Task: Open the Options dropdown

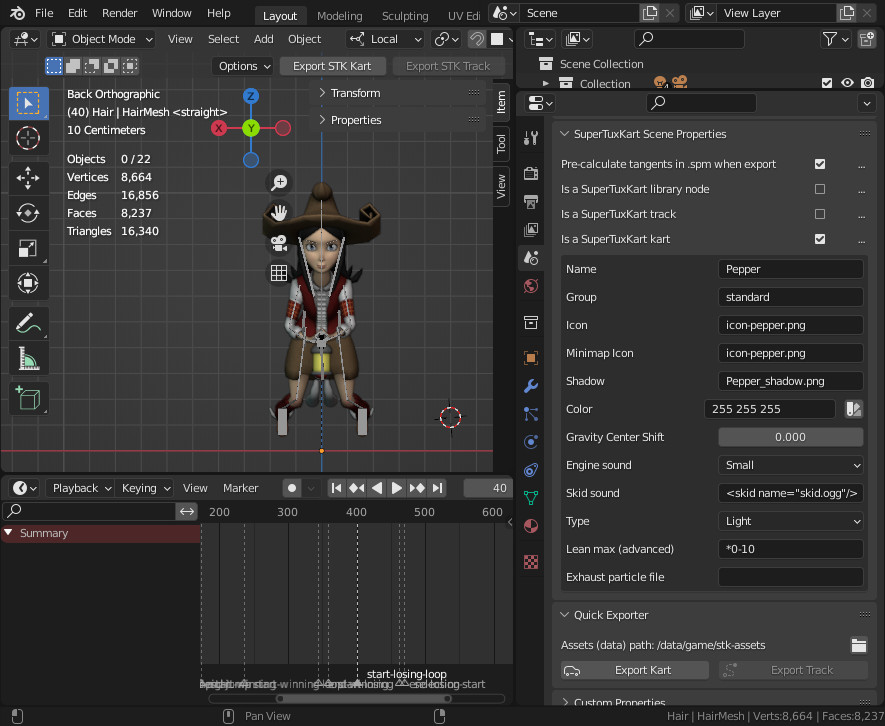Action: (x=244, y=66)
